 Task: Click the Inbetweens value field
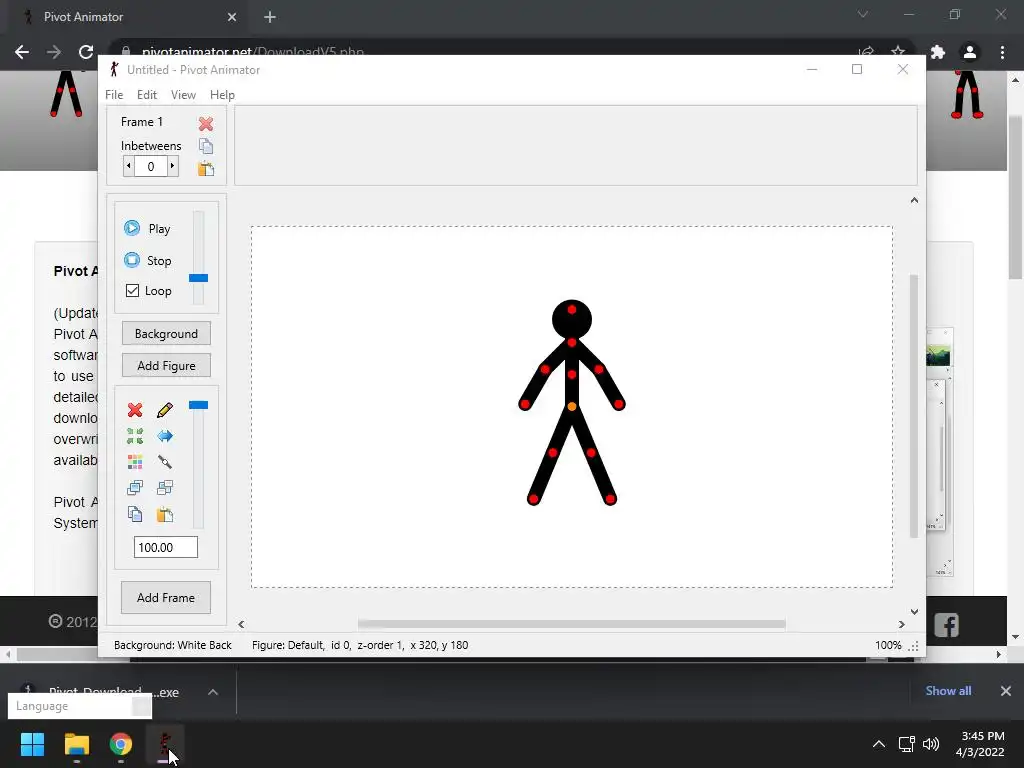[151, 166]
